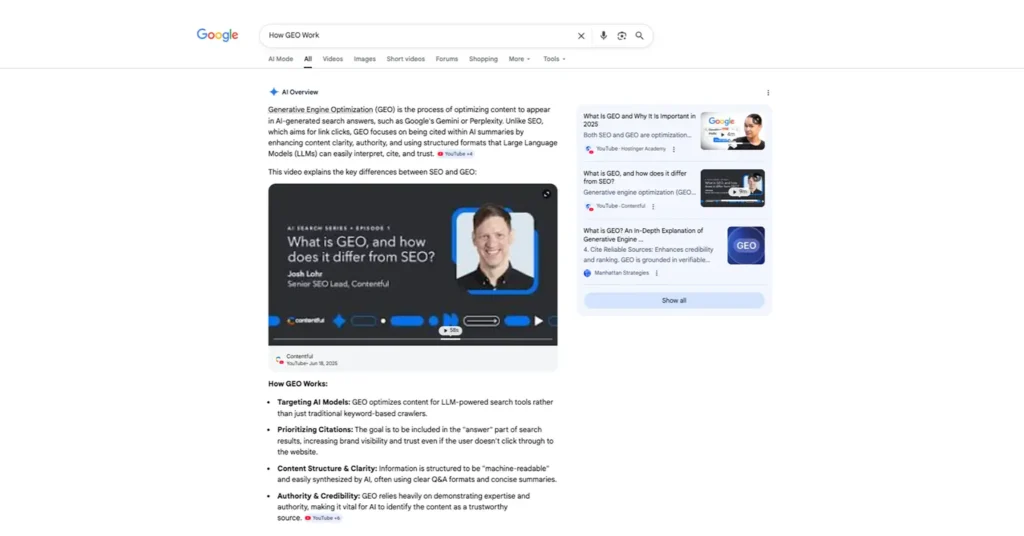
Task: Open options for Manhattan Strategies result
Action: (656, 273)
